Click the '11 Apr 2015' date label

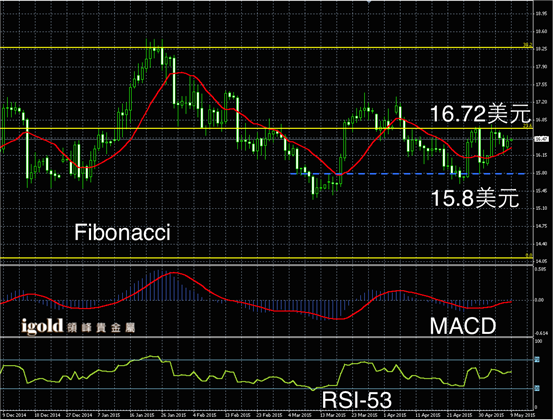coord(427,415)
